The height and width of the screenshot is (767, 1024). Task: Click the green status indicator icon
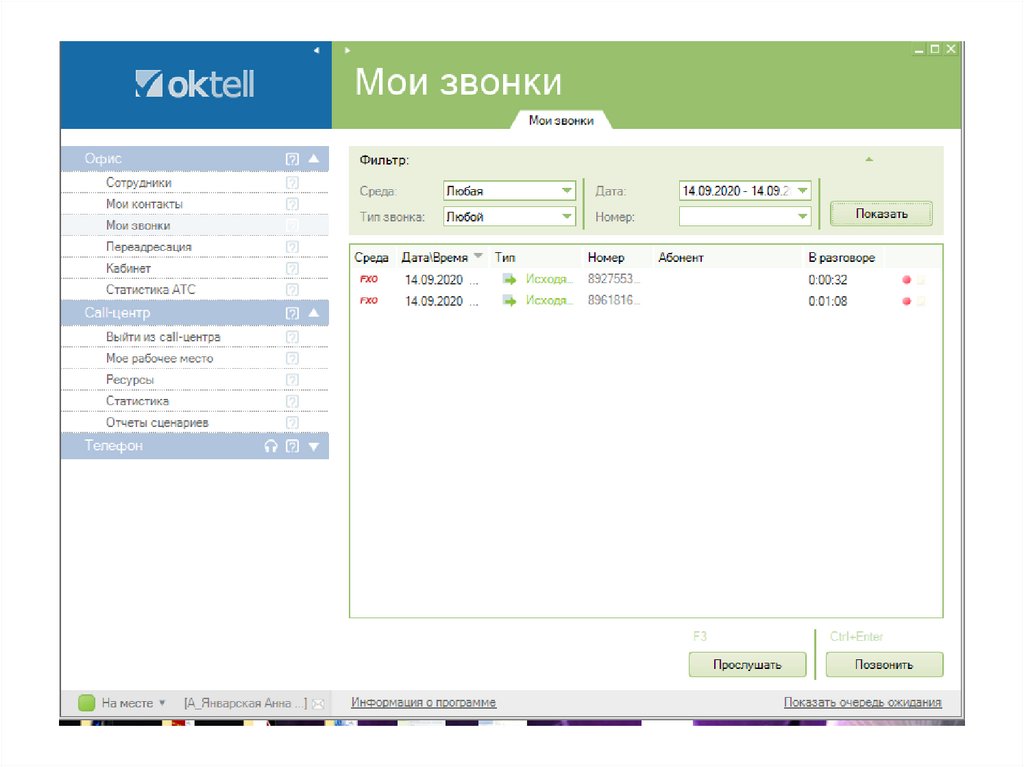pyautogui.click(x=86, y=703)
